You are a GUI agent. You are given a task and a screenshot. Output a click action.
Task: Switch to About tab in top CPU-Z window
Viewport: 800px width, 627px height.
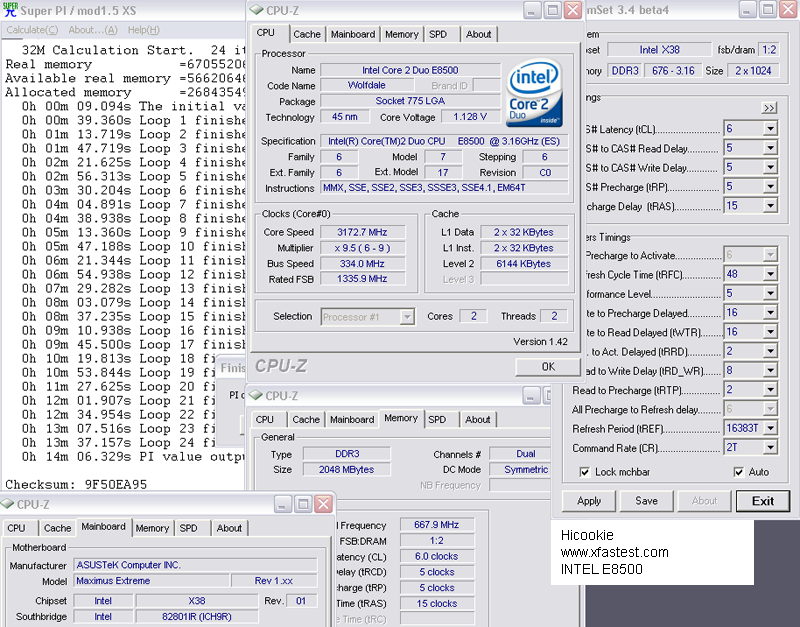(479, 34)
